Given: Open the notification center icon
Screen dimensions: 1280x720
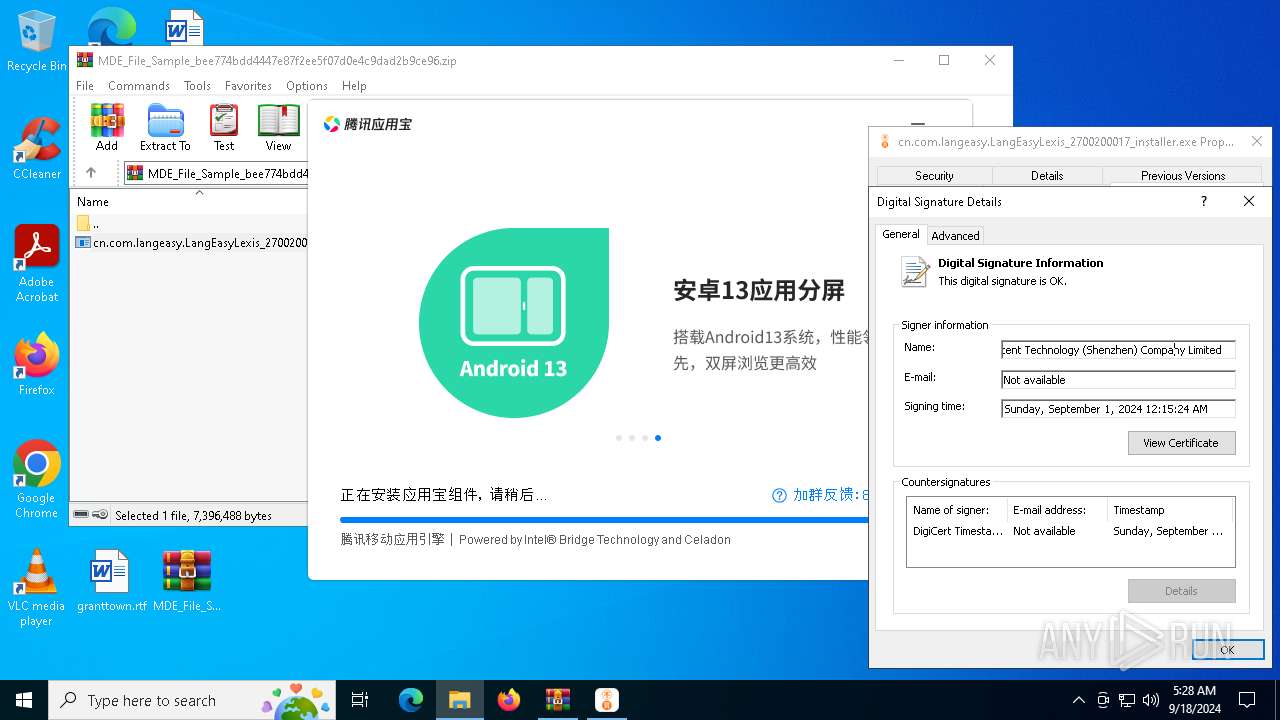Looking at the screenshot, I should click(x=1247, y=700).
